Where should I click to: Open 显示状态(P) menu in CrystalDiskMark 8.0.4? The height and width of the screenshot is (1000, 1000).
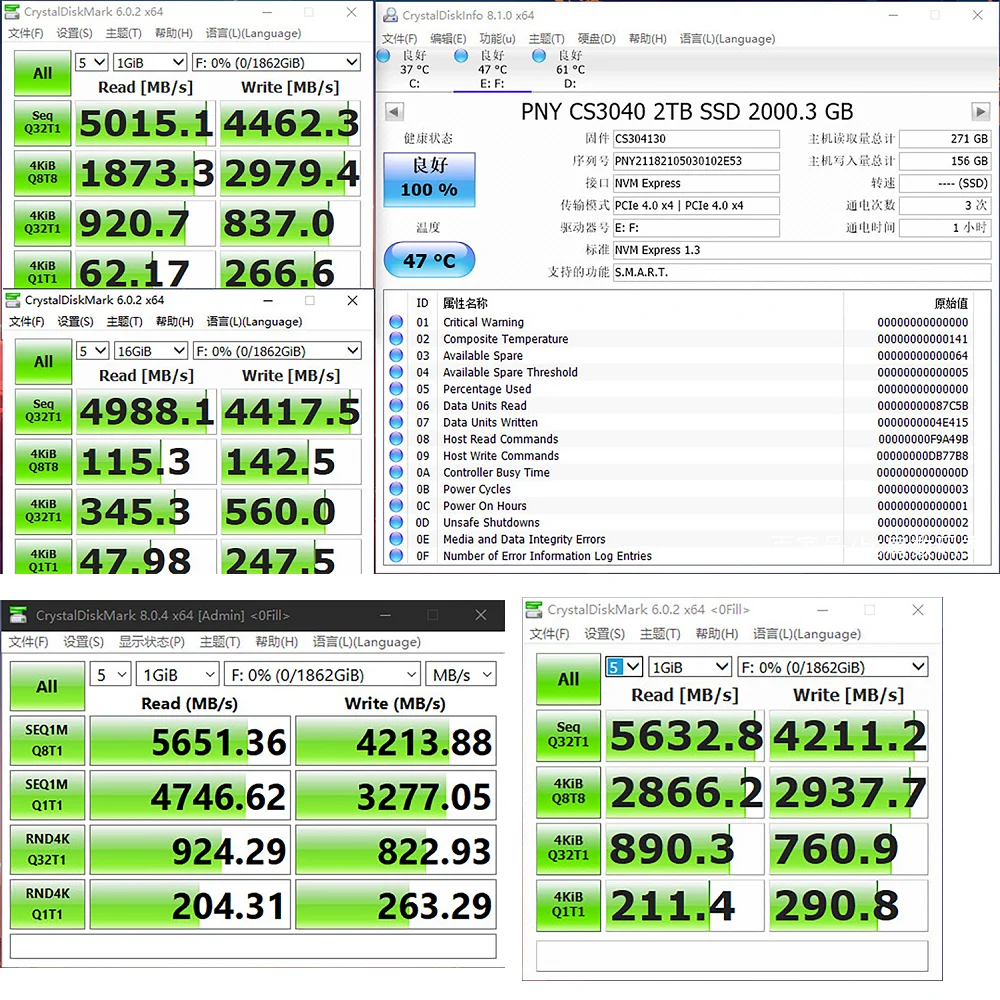click(152, 642)
